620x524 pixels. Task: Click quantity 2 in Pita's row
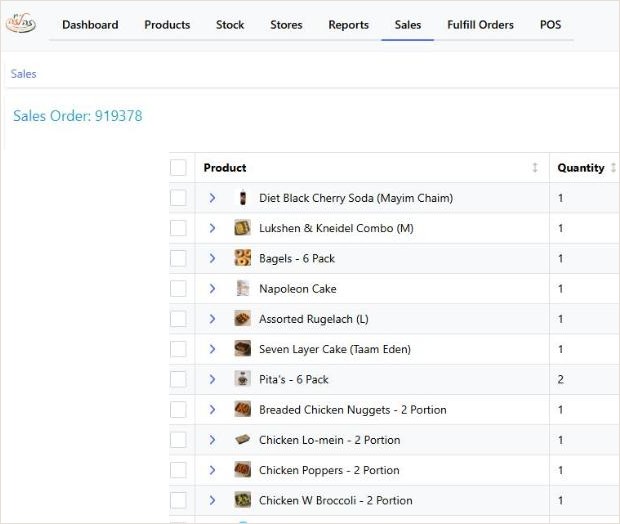tap(561, 380)
